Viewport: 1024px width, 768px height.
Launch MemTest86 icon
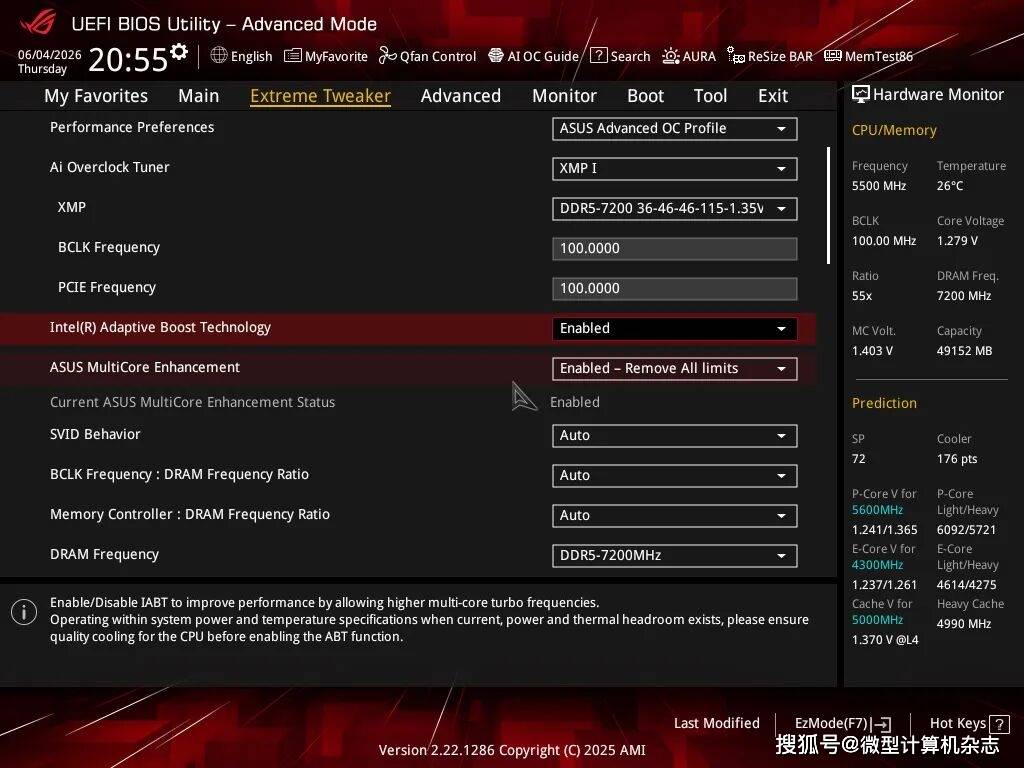point(833,56)
